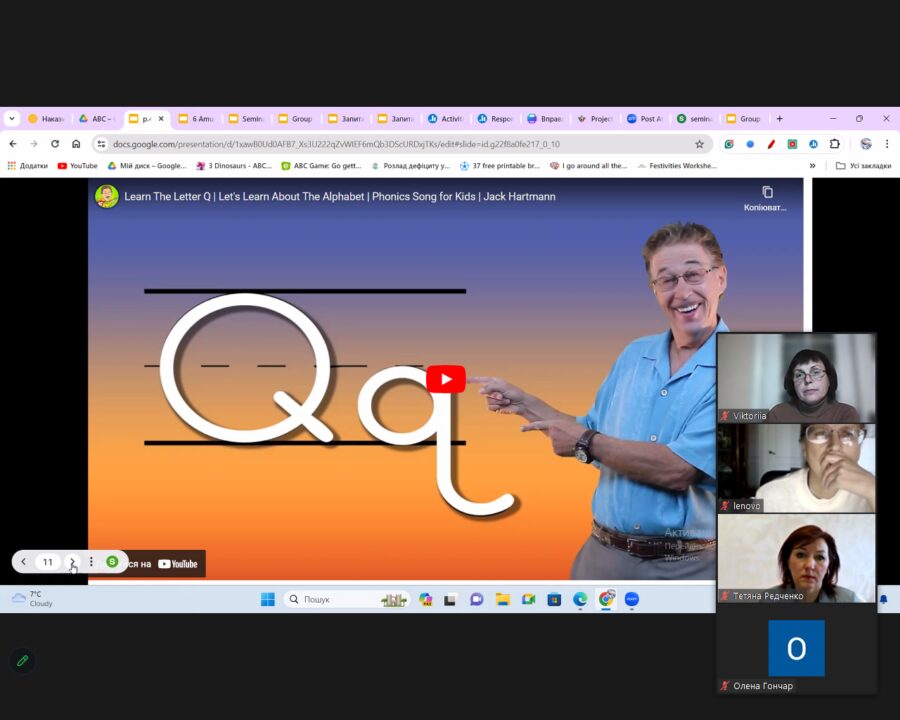Open the Chrome three-dot menu

pyautogui.click(x=887, y=144)
